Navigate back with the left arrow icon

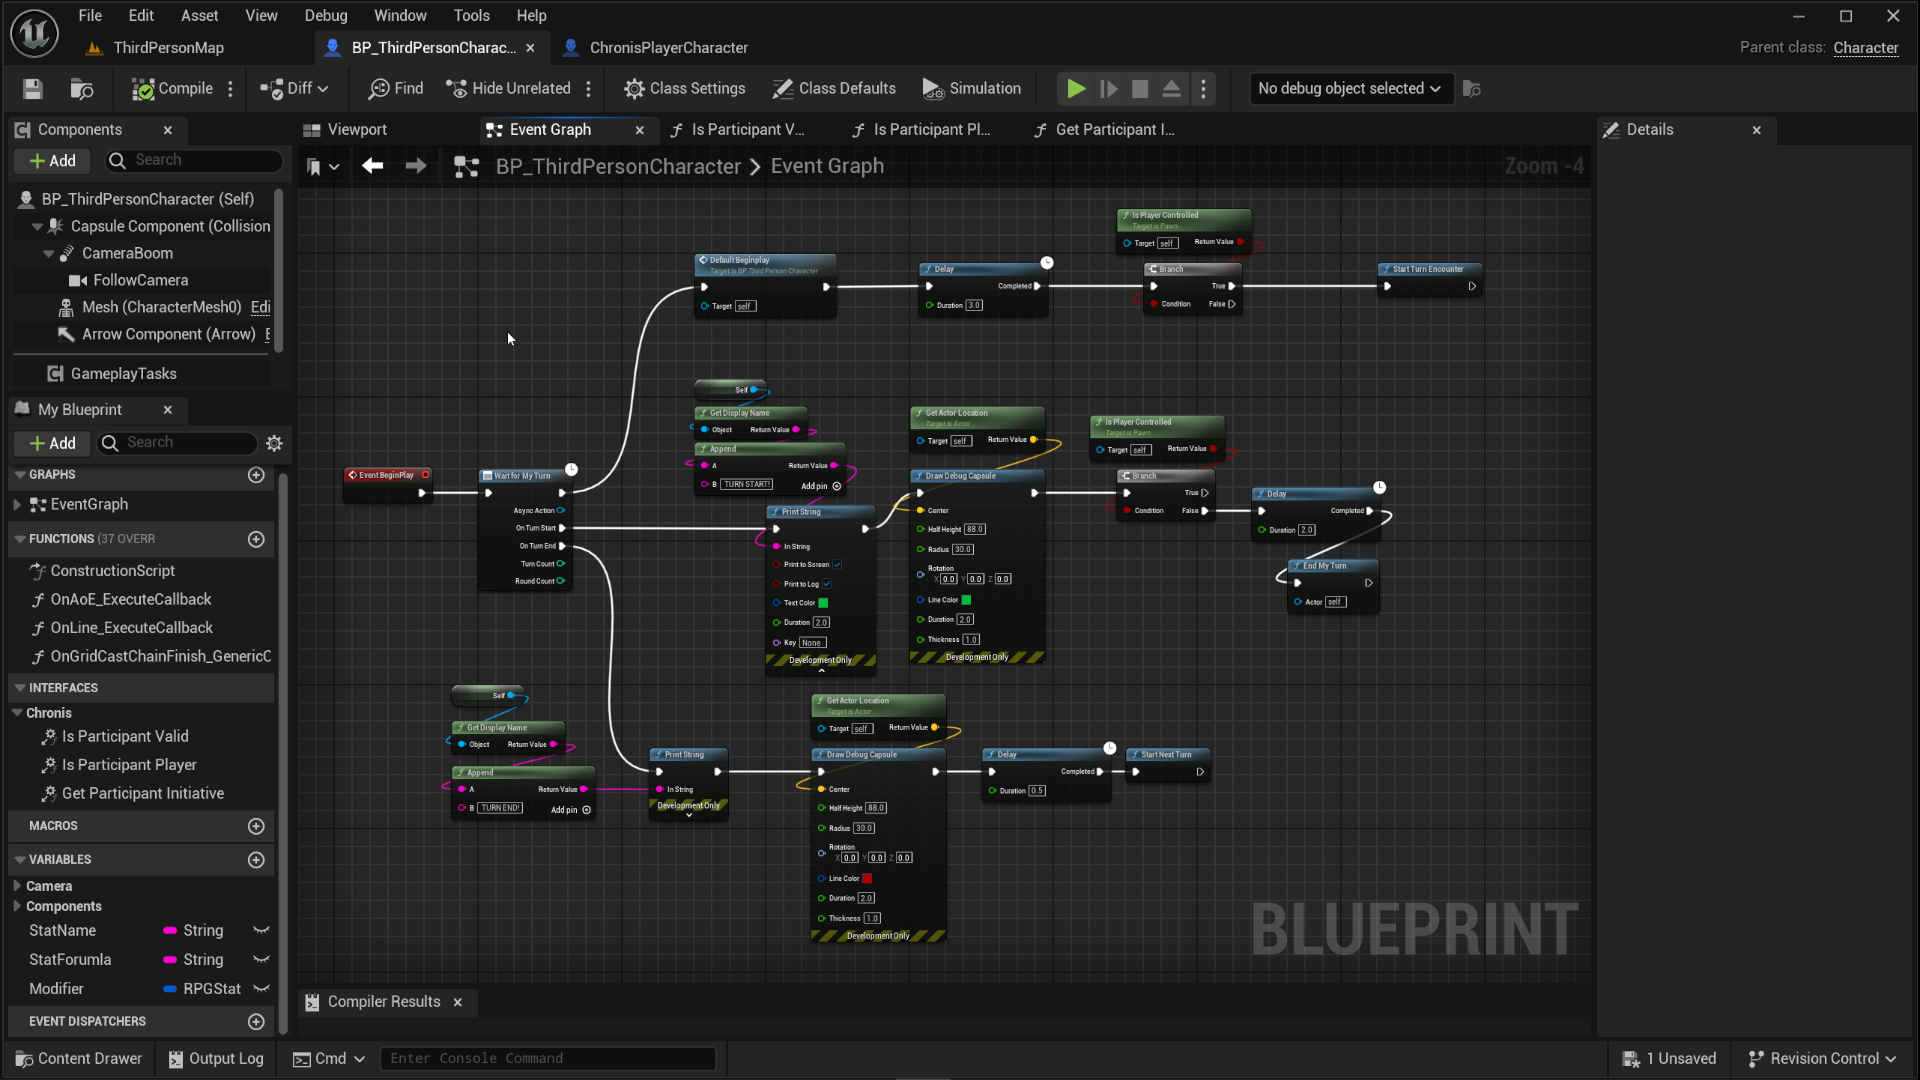[373, 166]
